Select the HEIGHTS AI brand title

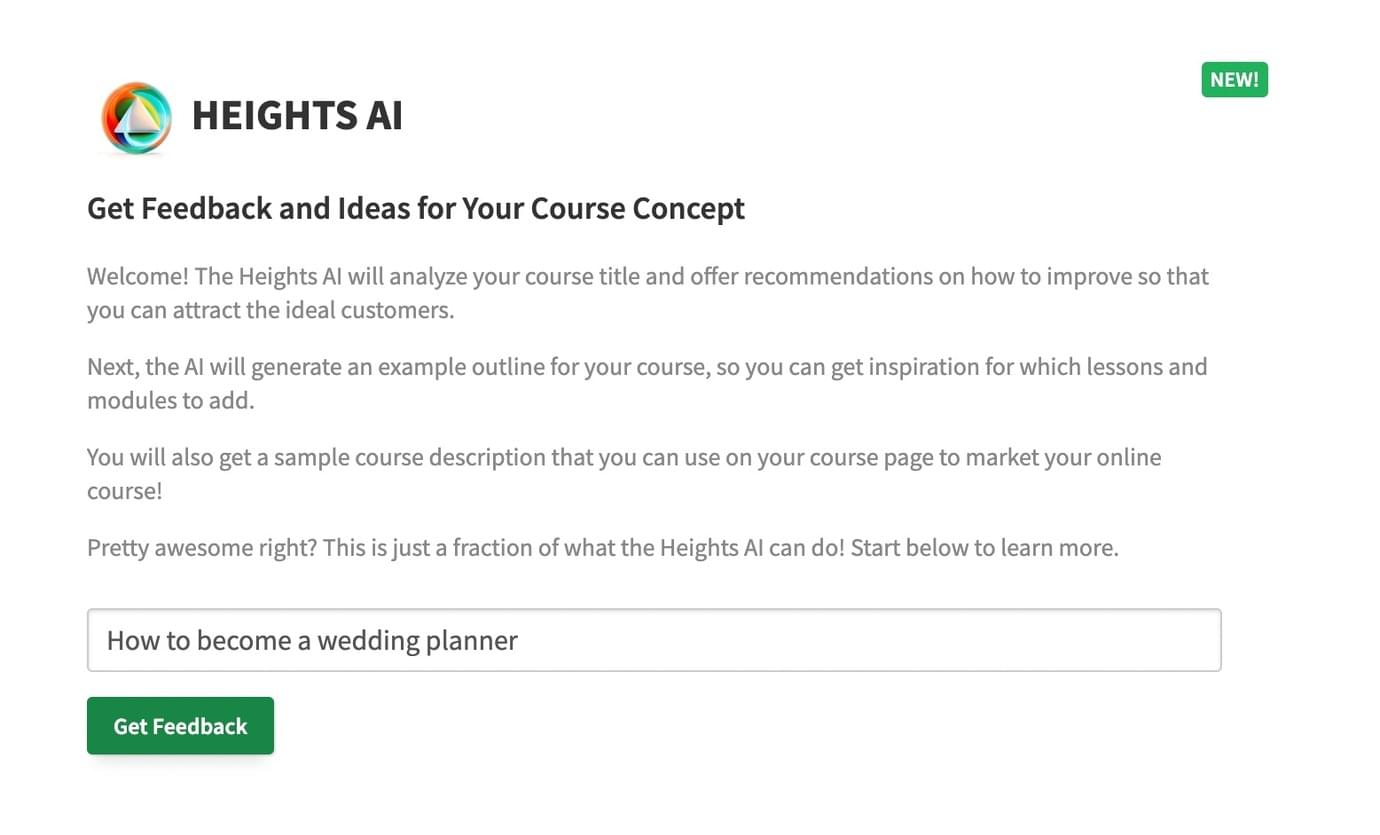pyautogui.click(x=297, y=116)
